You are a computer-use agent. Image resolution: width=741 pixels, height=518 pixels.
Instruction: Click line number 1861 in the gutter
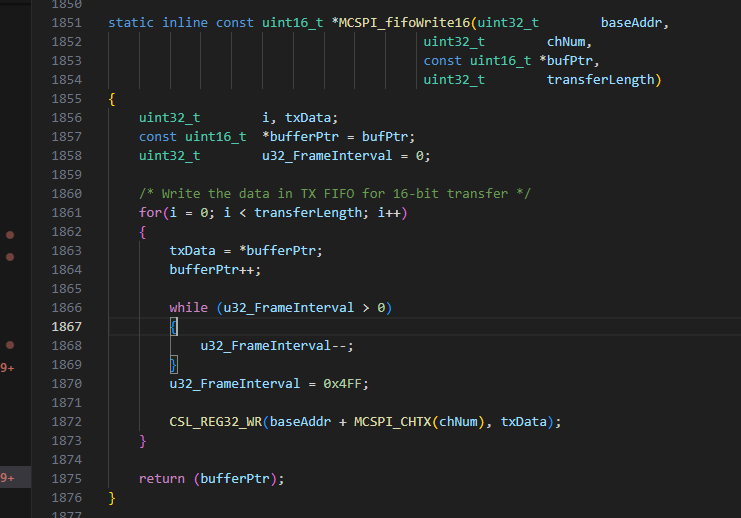click(x=67, y=213)
